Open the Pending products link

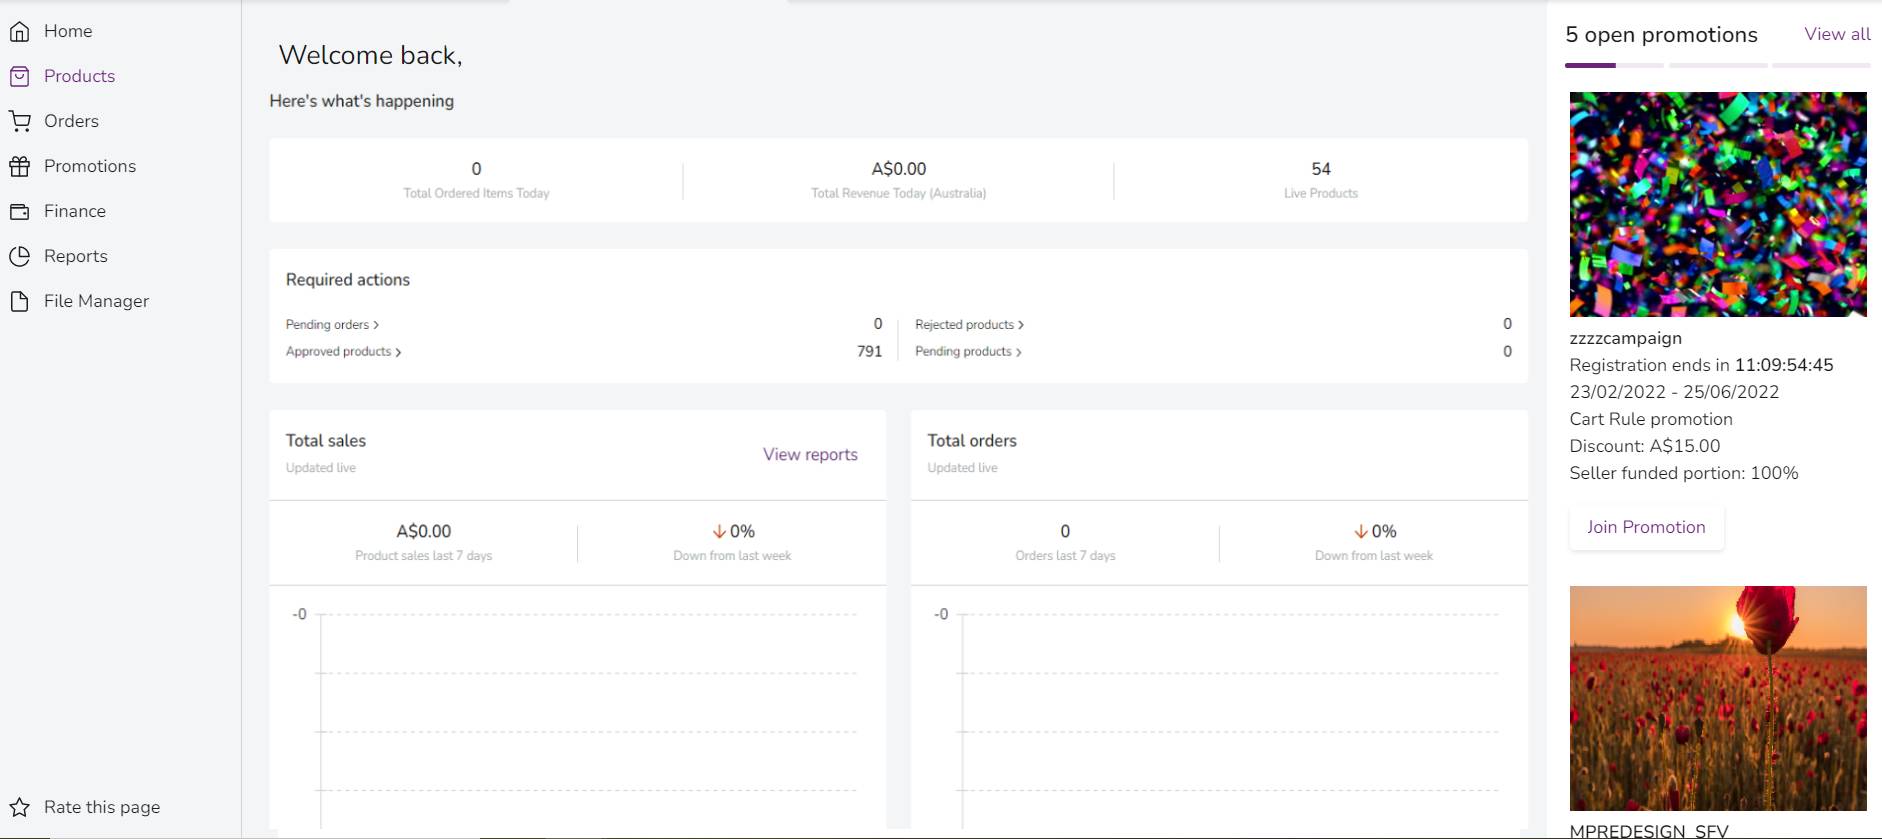click(963, 352)
